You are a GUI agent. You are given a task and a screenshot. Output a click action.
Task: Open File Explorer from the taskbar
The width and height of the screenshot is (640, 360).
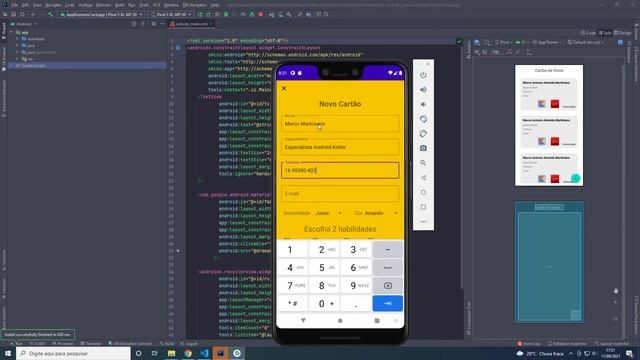click(171, 353)
